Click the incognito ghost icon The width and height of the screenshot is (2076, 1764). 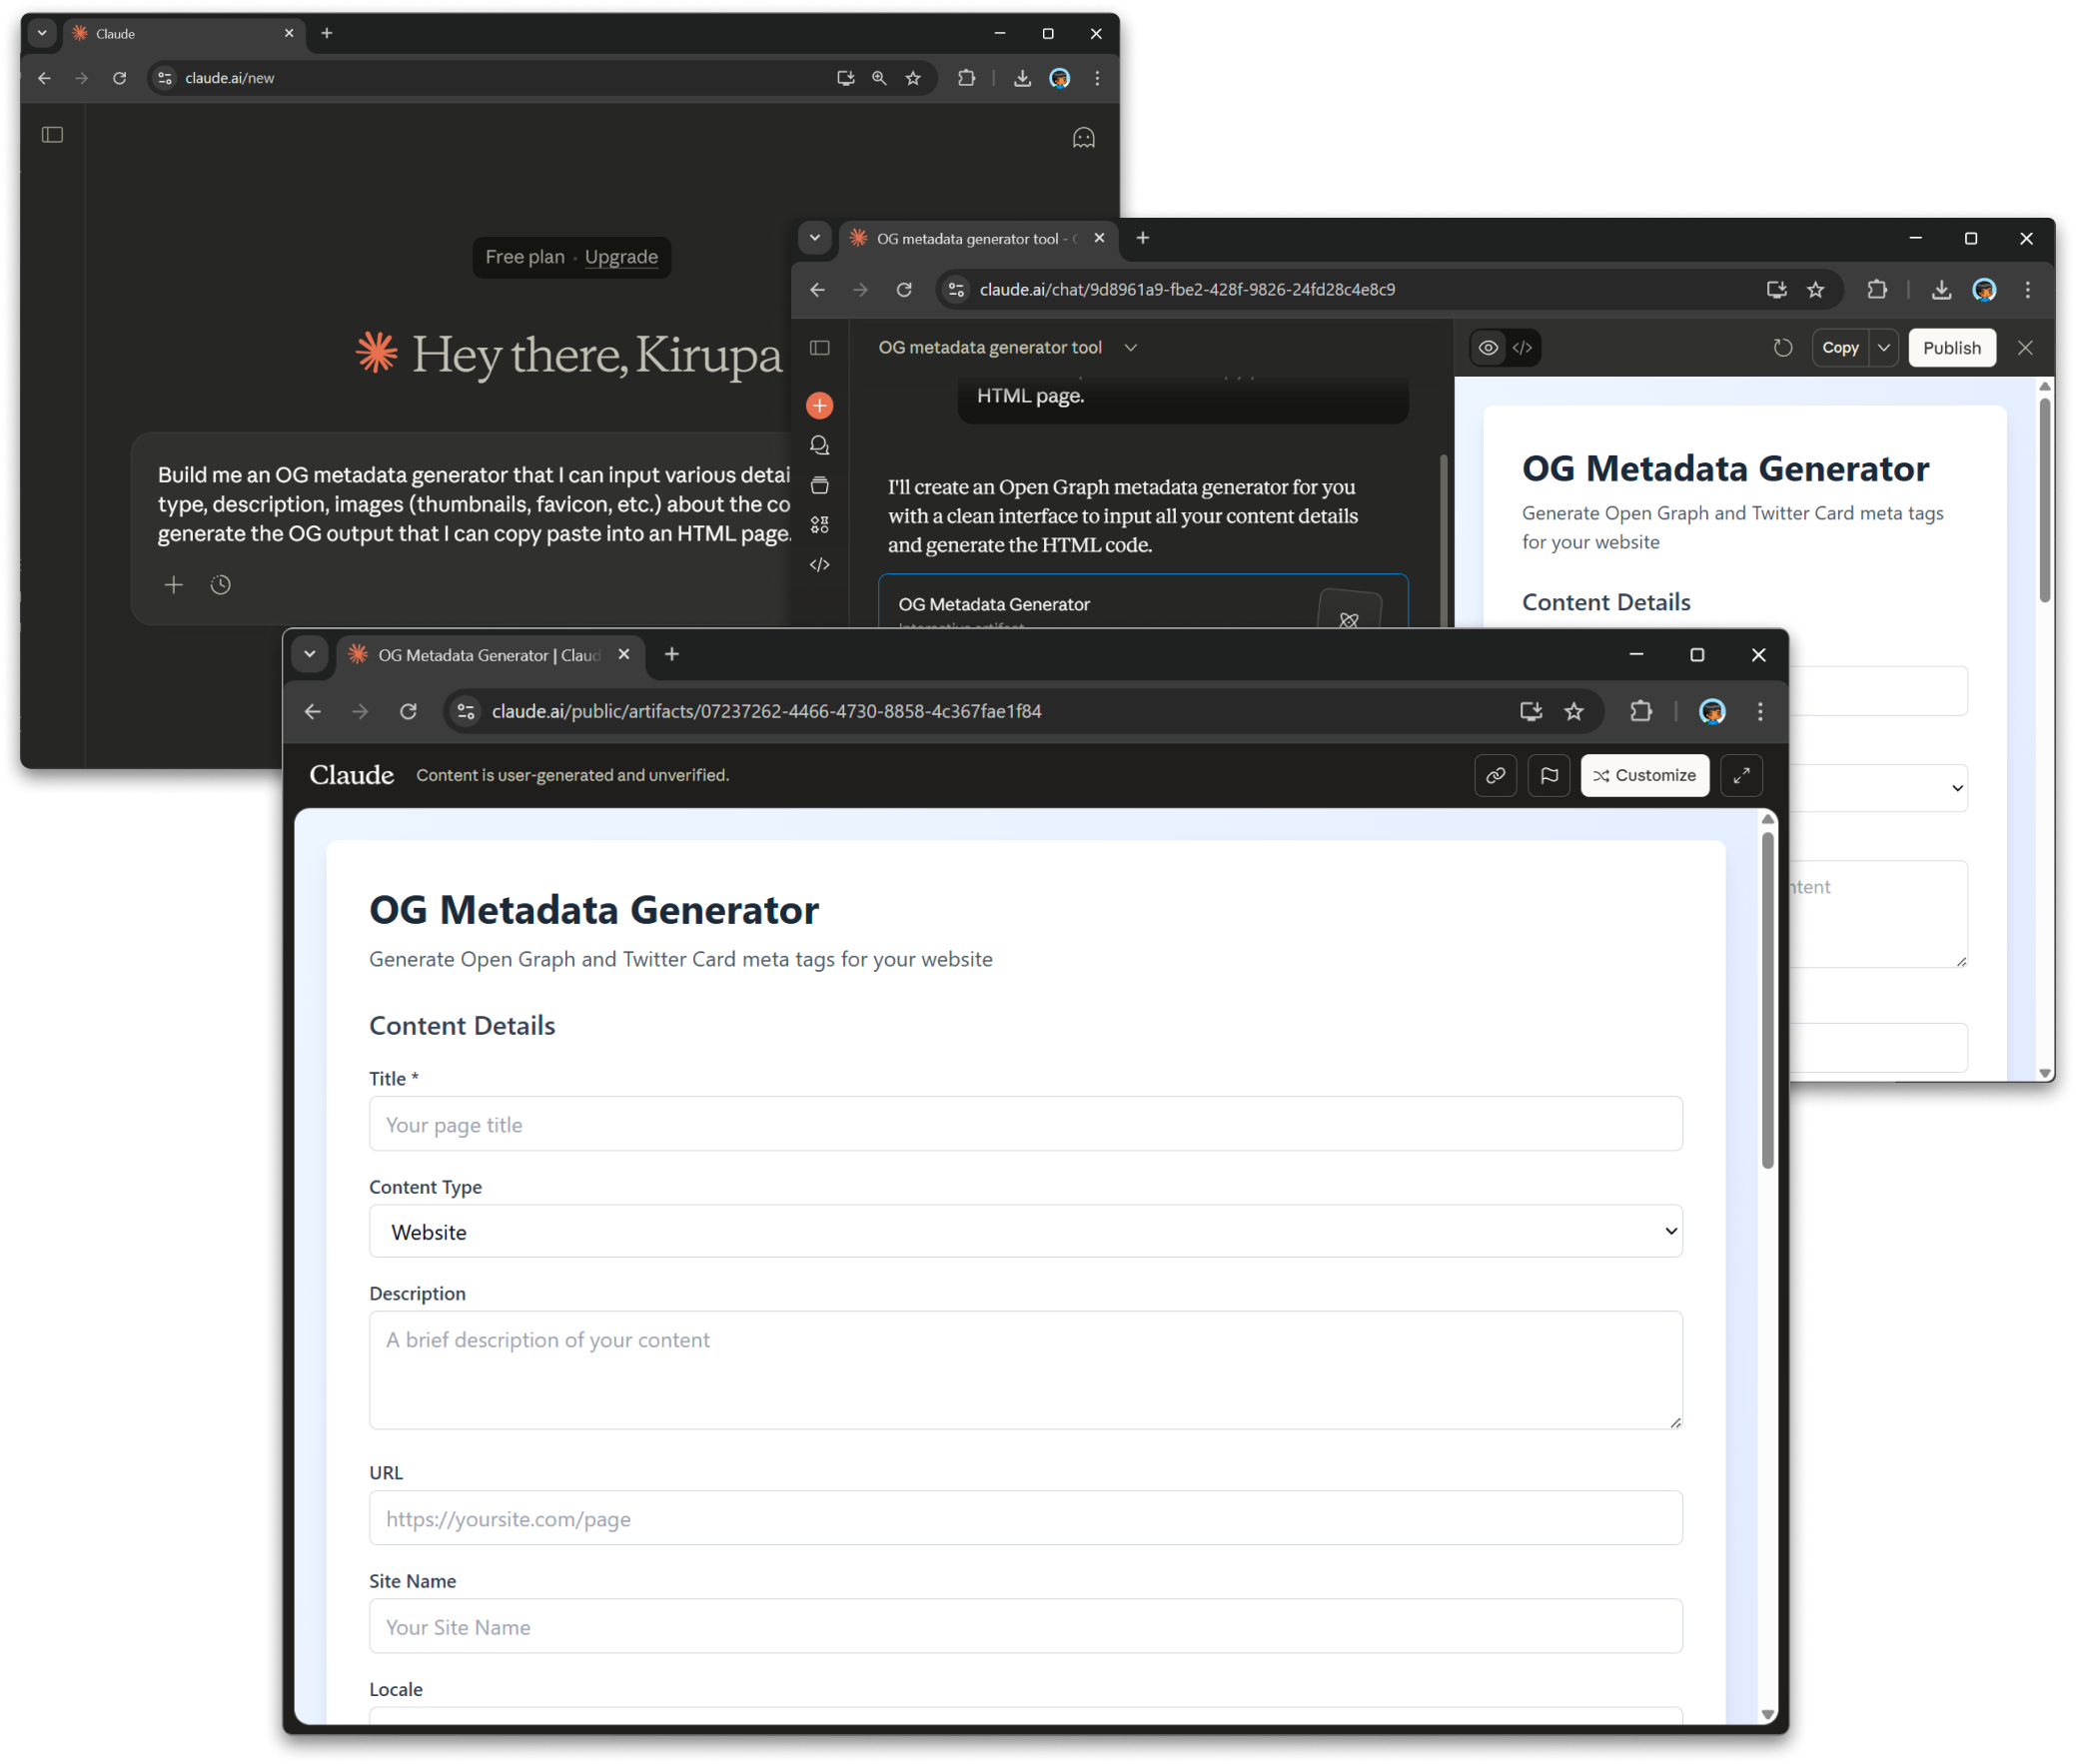[x=1083, y=138]
